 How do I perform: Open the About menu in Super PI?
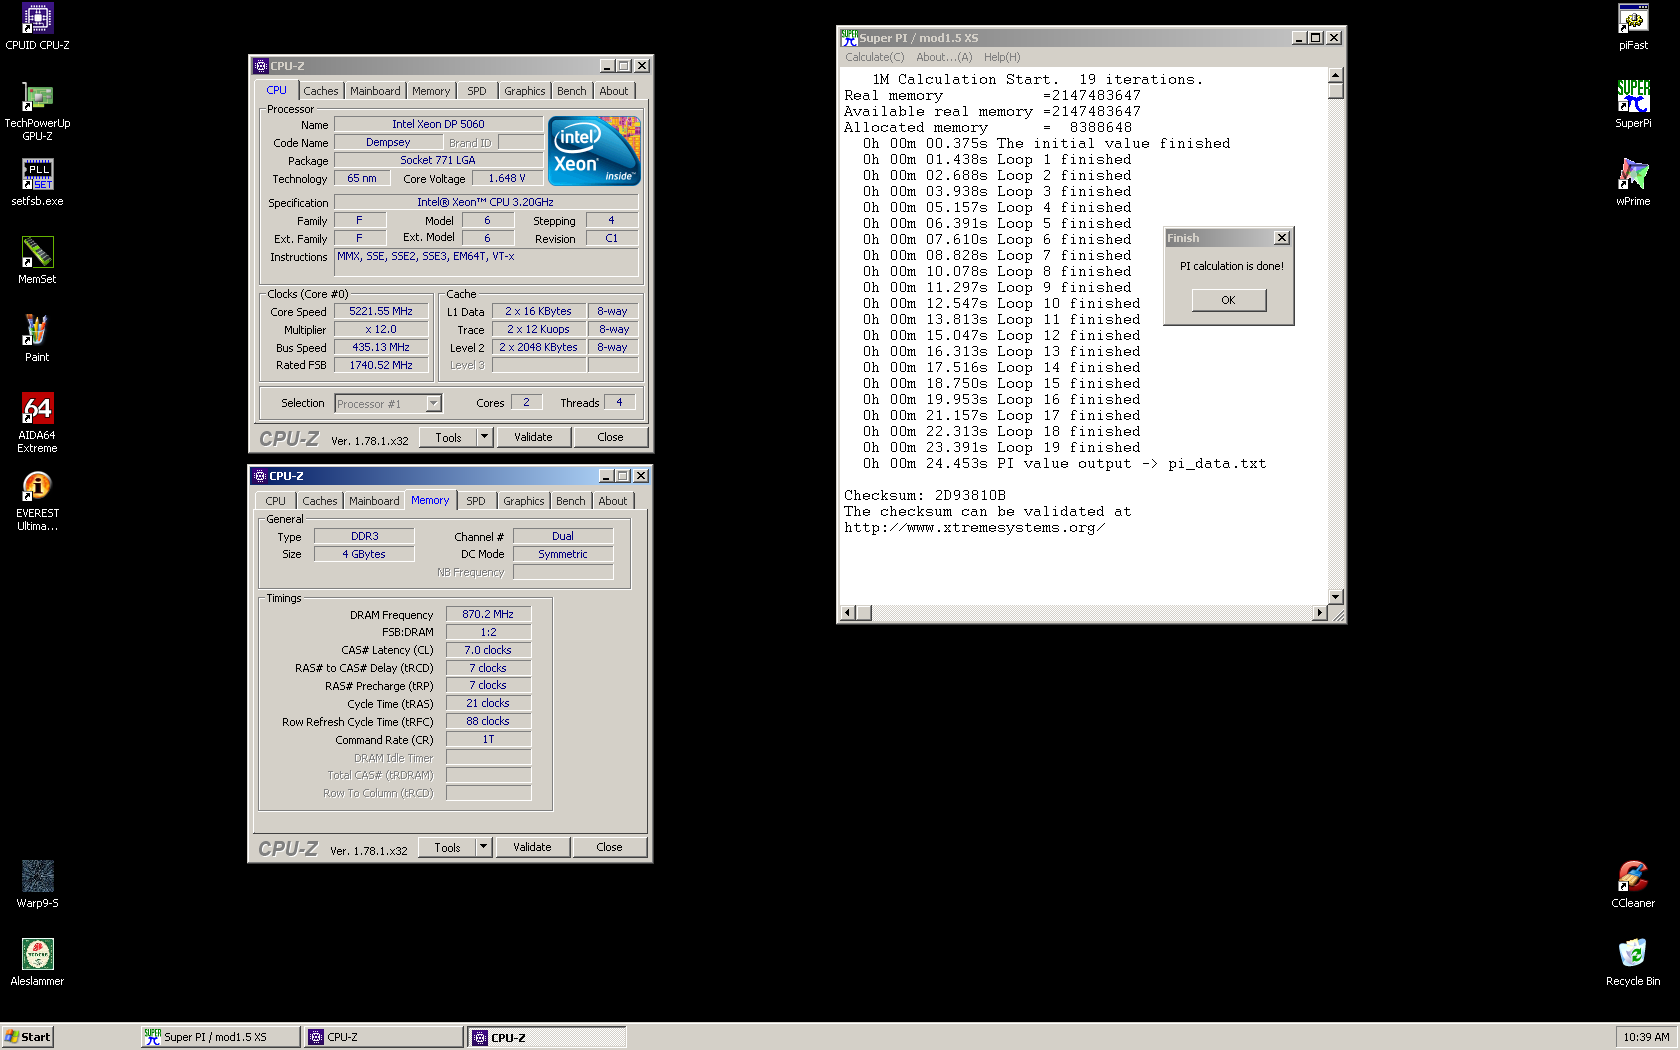[x=944, y=57]
